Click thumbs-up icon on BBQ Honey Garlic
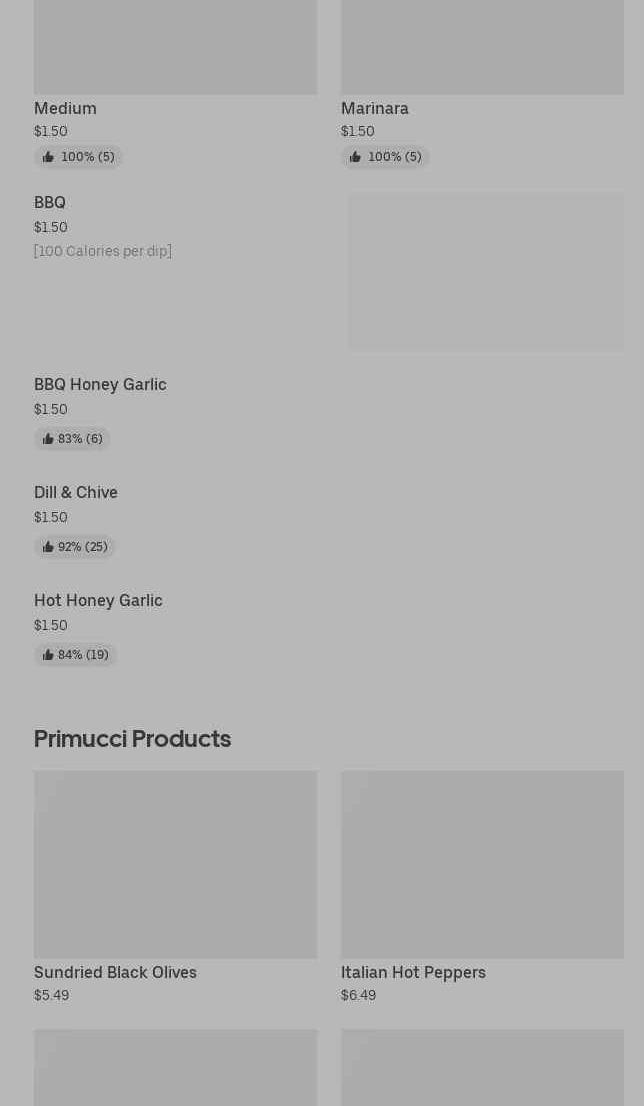Image resolution: width=644 pixels, height=1106 pixels. tap(48, 439)
